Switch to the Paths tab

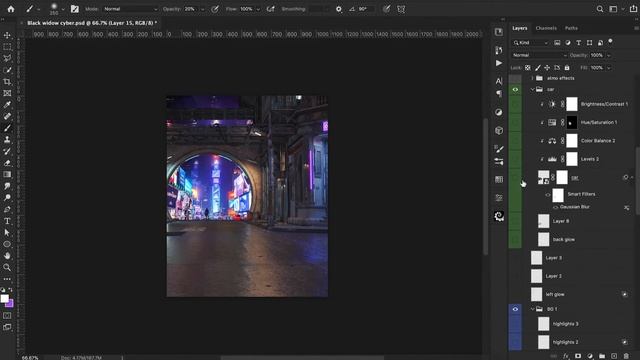coord(571,28)
